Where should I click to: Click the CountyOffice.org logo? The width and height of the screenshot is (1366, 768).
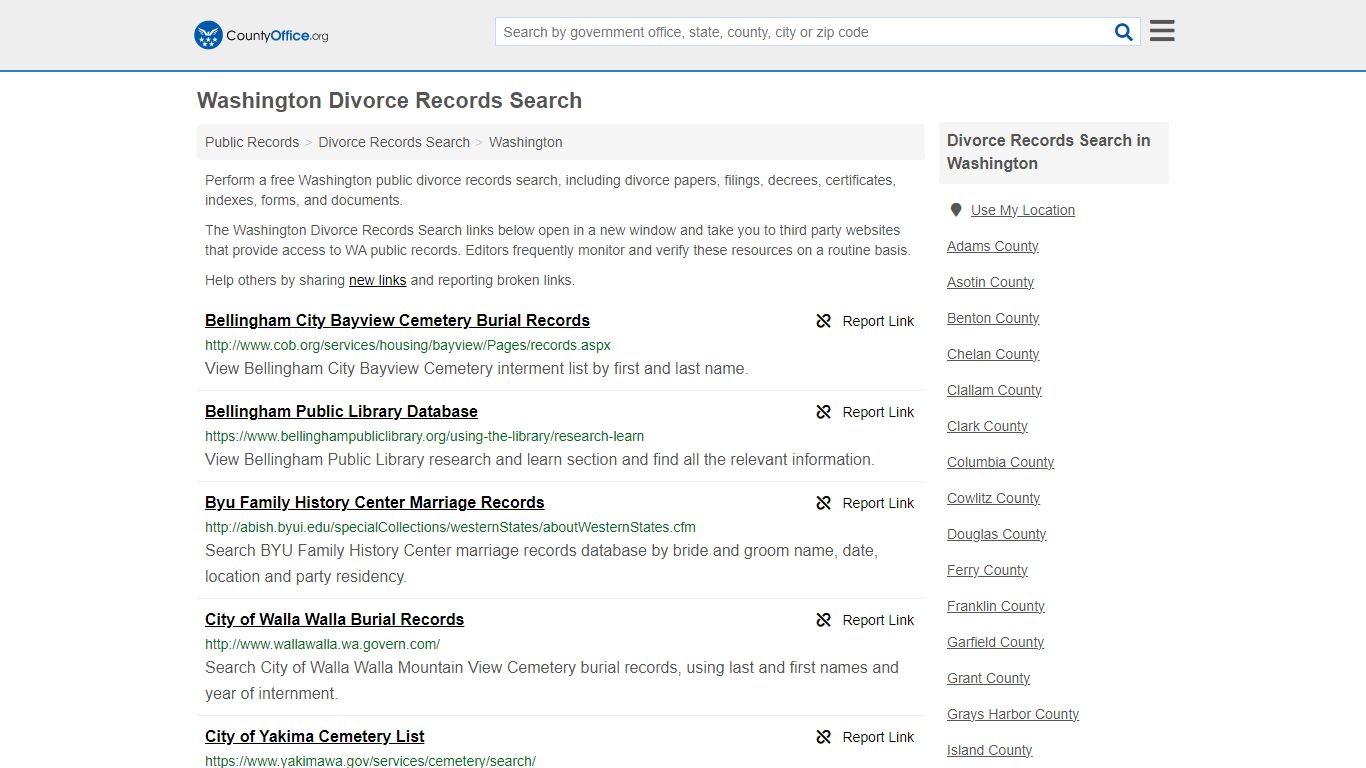point(261,35)
